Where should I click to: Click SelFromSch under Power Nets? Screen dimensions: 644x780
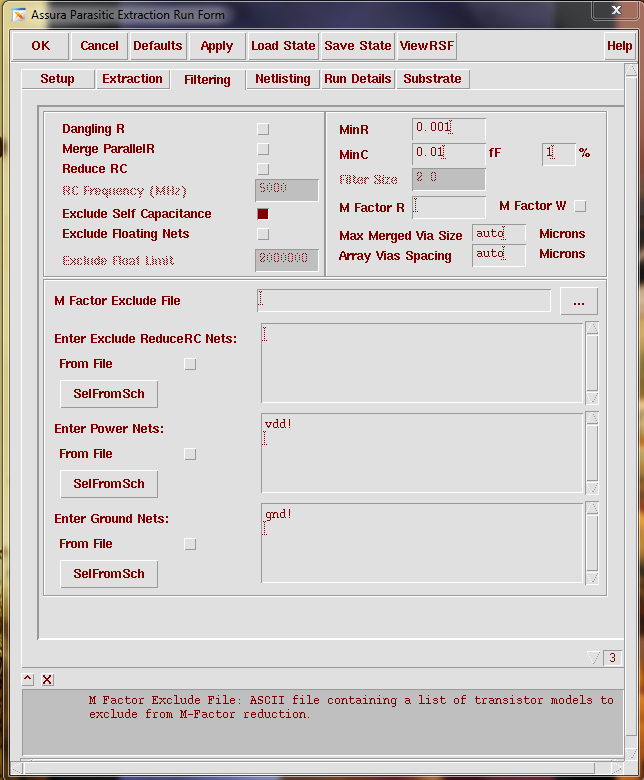109,484
